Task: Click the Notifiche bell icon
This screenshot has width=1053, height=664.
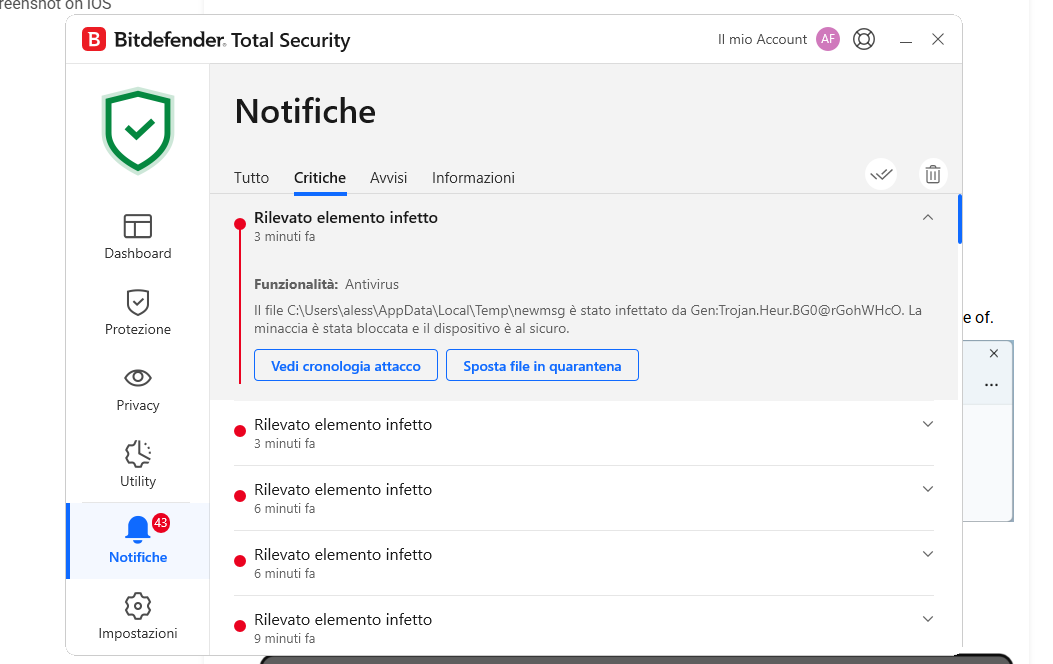Action: click(x=138, y=530)
